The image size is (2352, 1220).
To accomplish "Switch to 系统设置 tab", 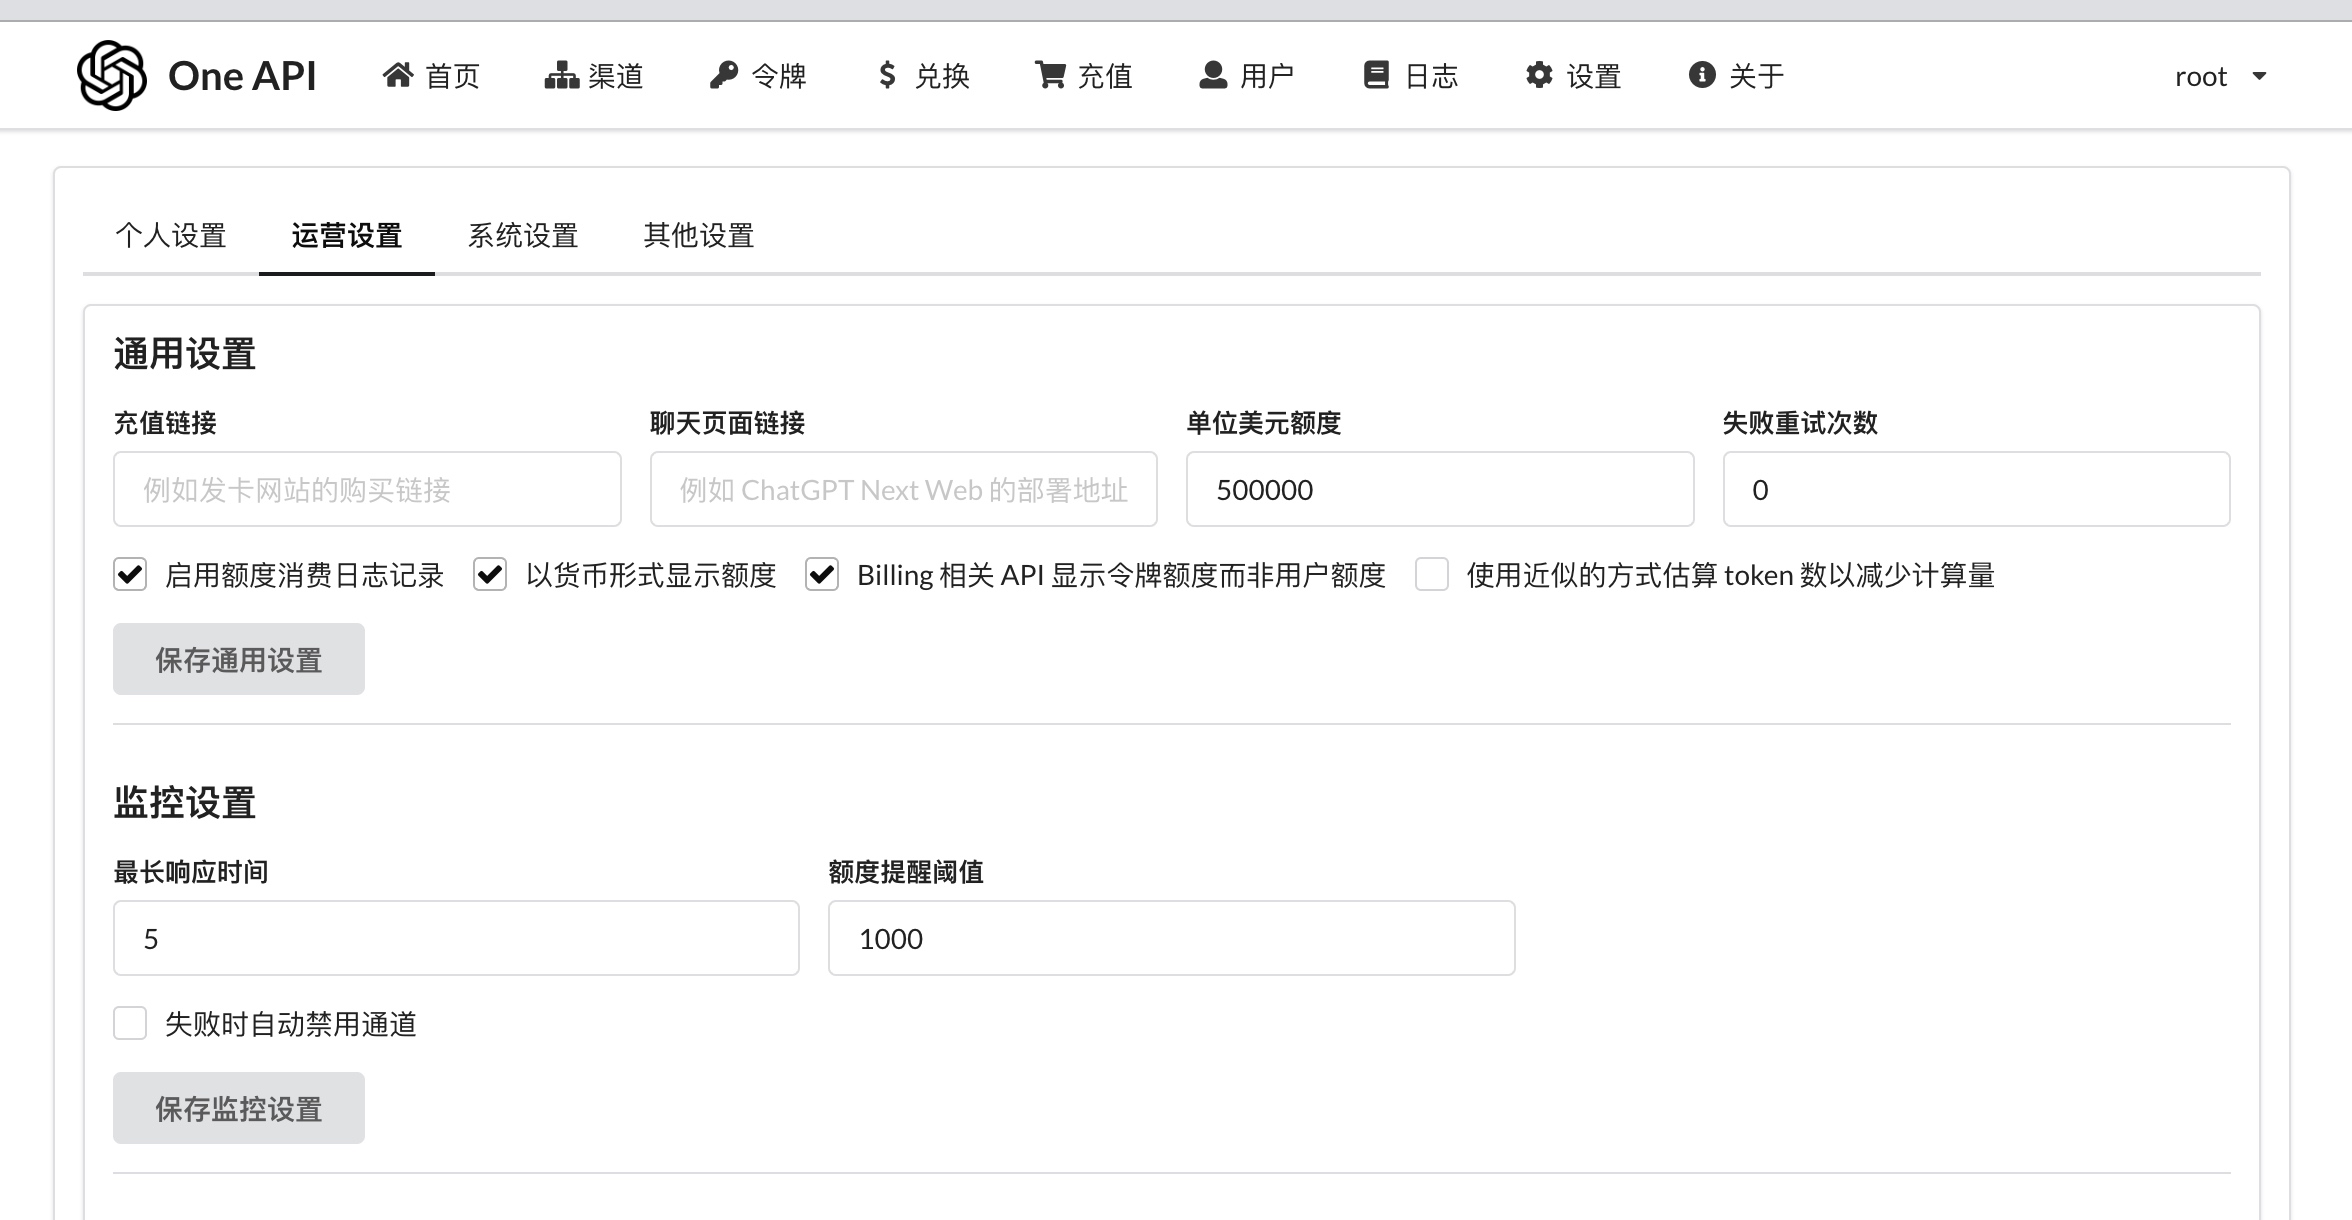I will [523, 236].
